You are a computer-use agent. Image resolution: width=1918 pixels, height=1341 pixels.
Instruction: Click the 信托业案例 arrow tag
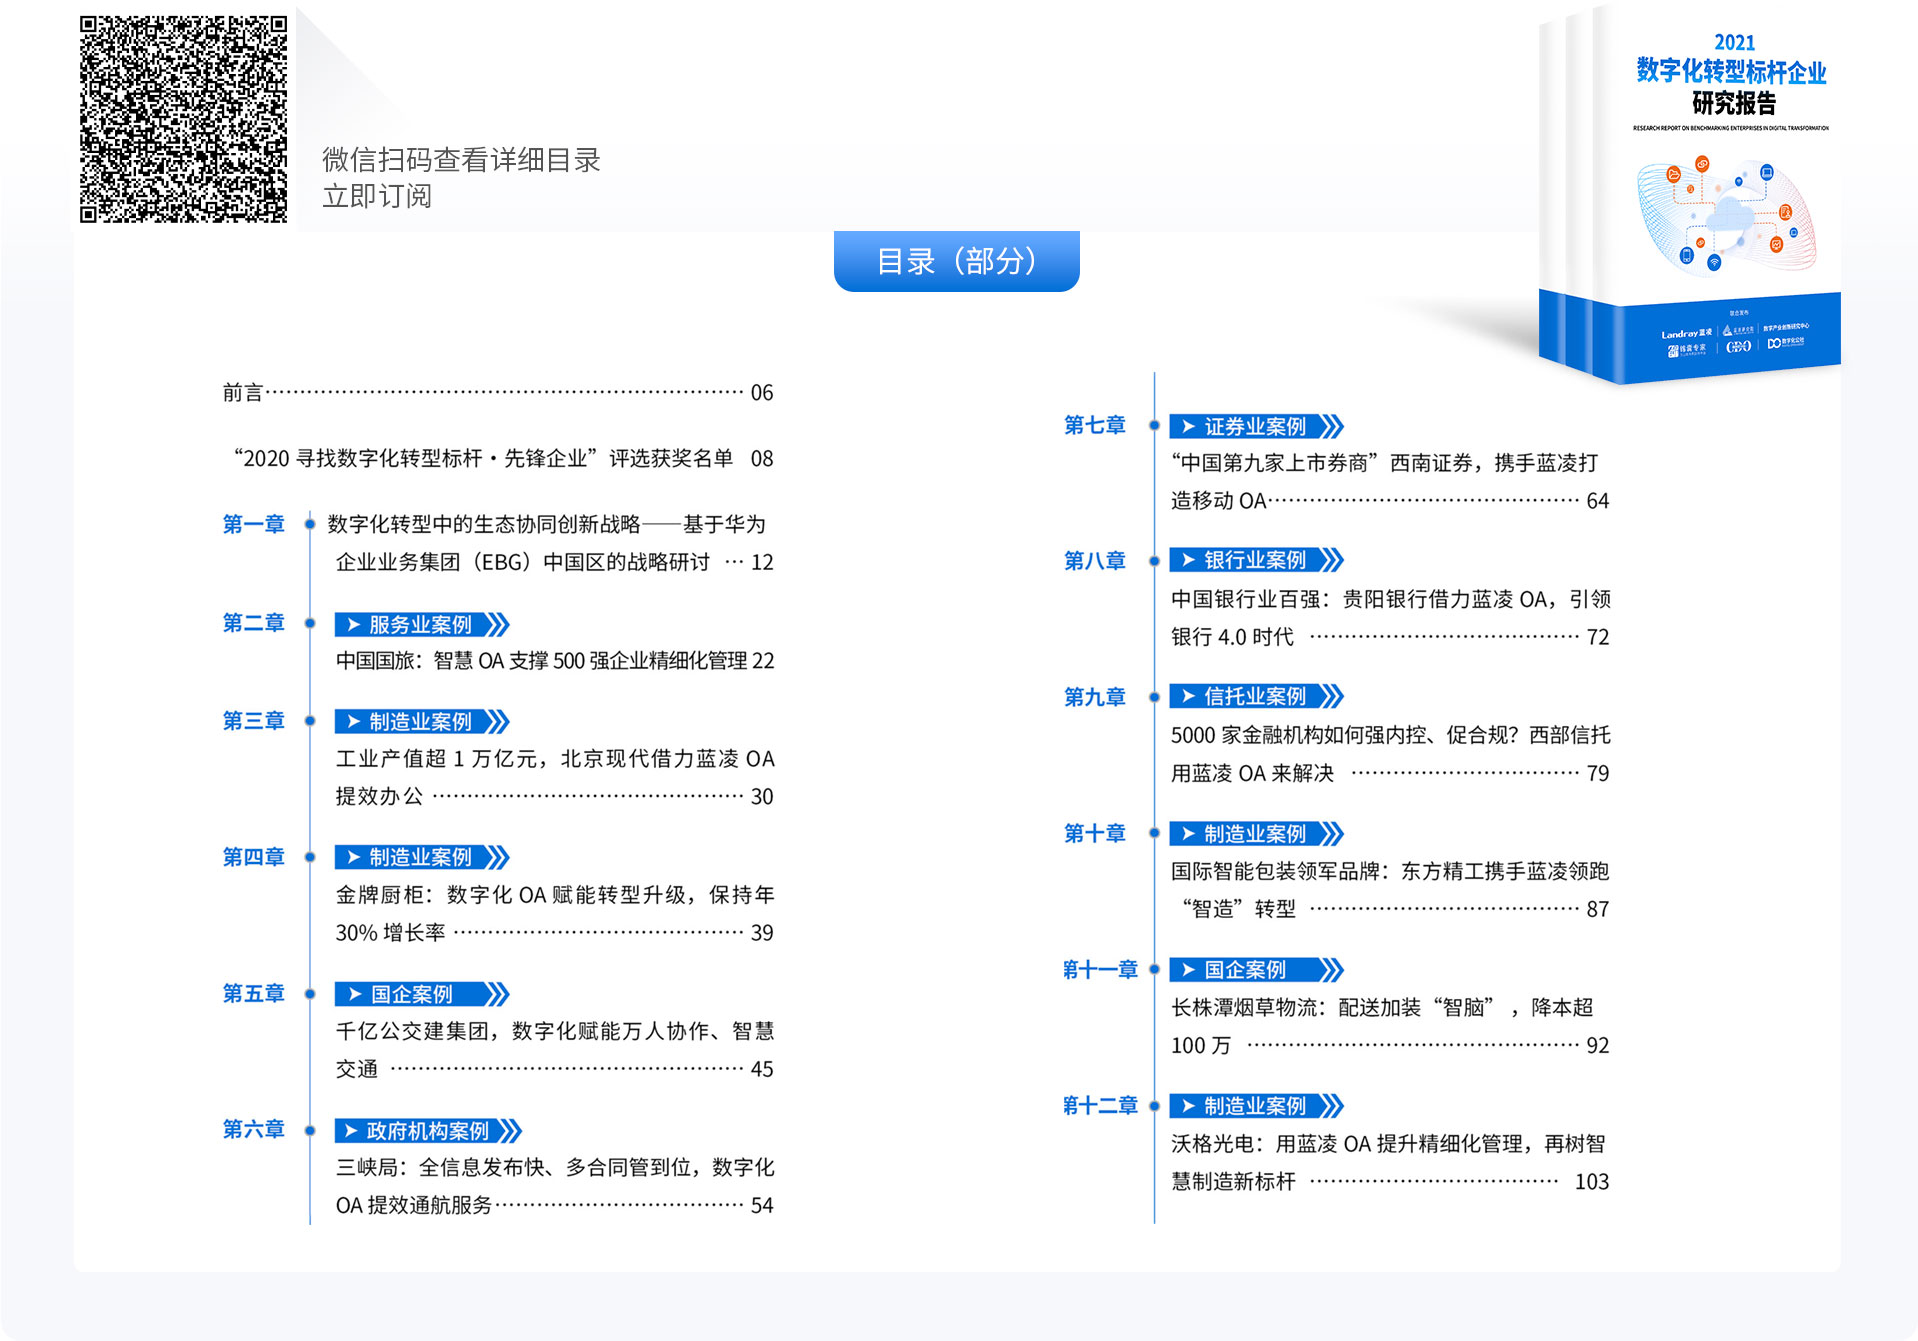click(x=1255, y=696)
